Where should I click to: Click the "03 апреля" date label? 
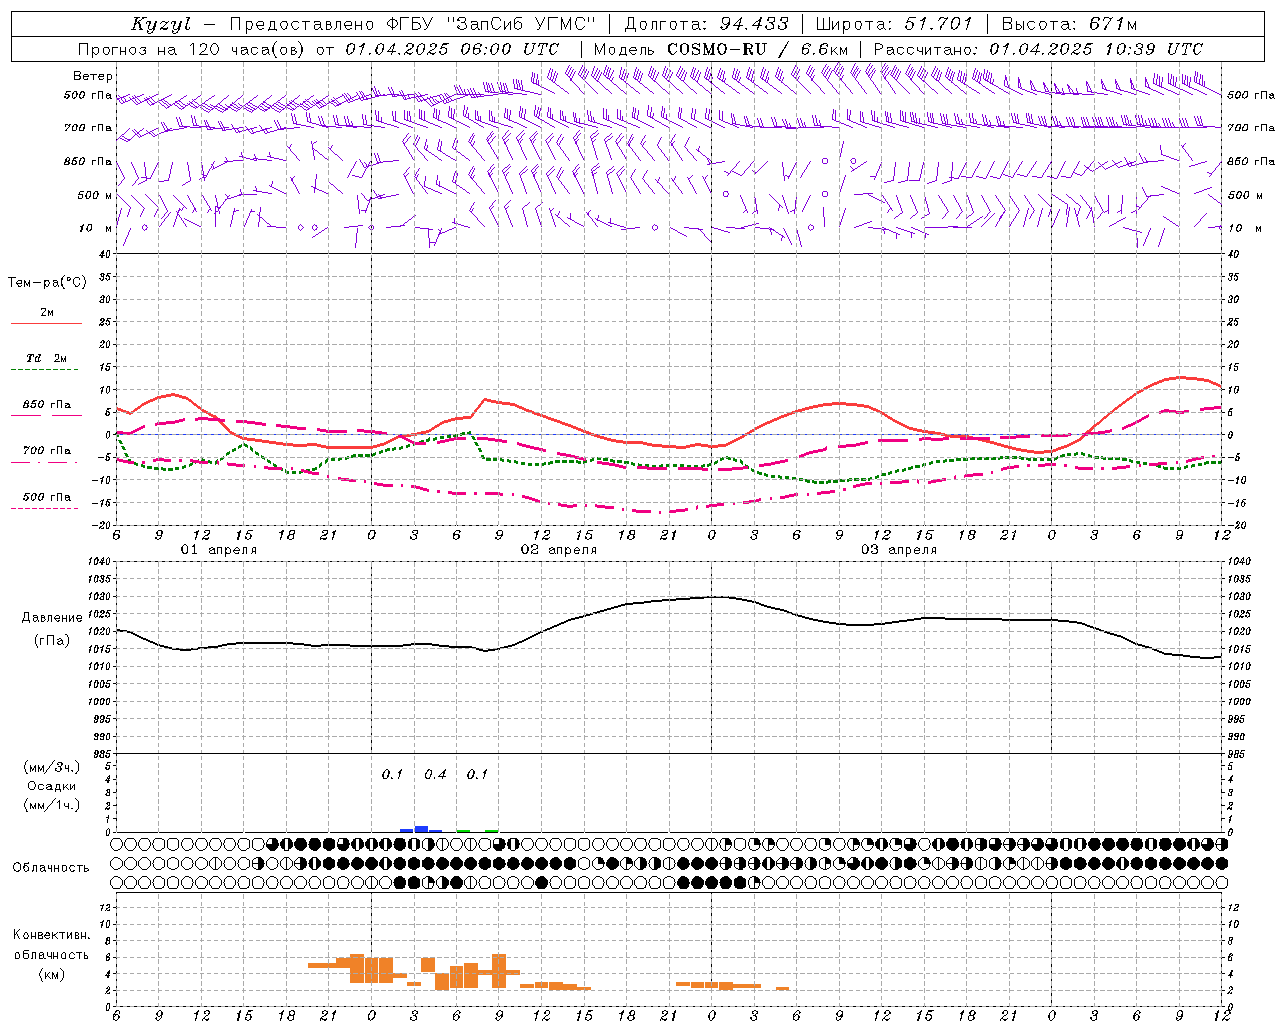tap(898, 550)
